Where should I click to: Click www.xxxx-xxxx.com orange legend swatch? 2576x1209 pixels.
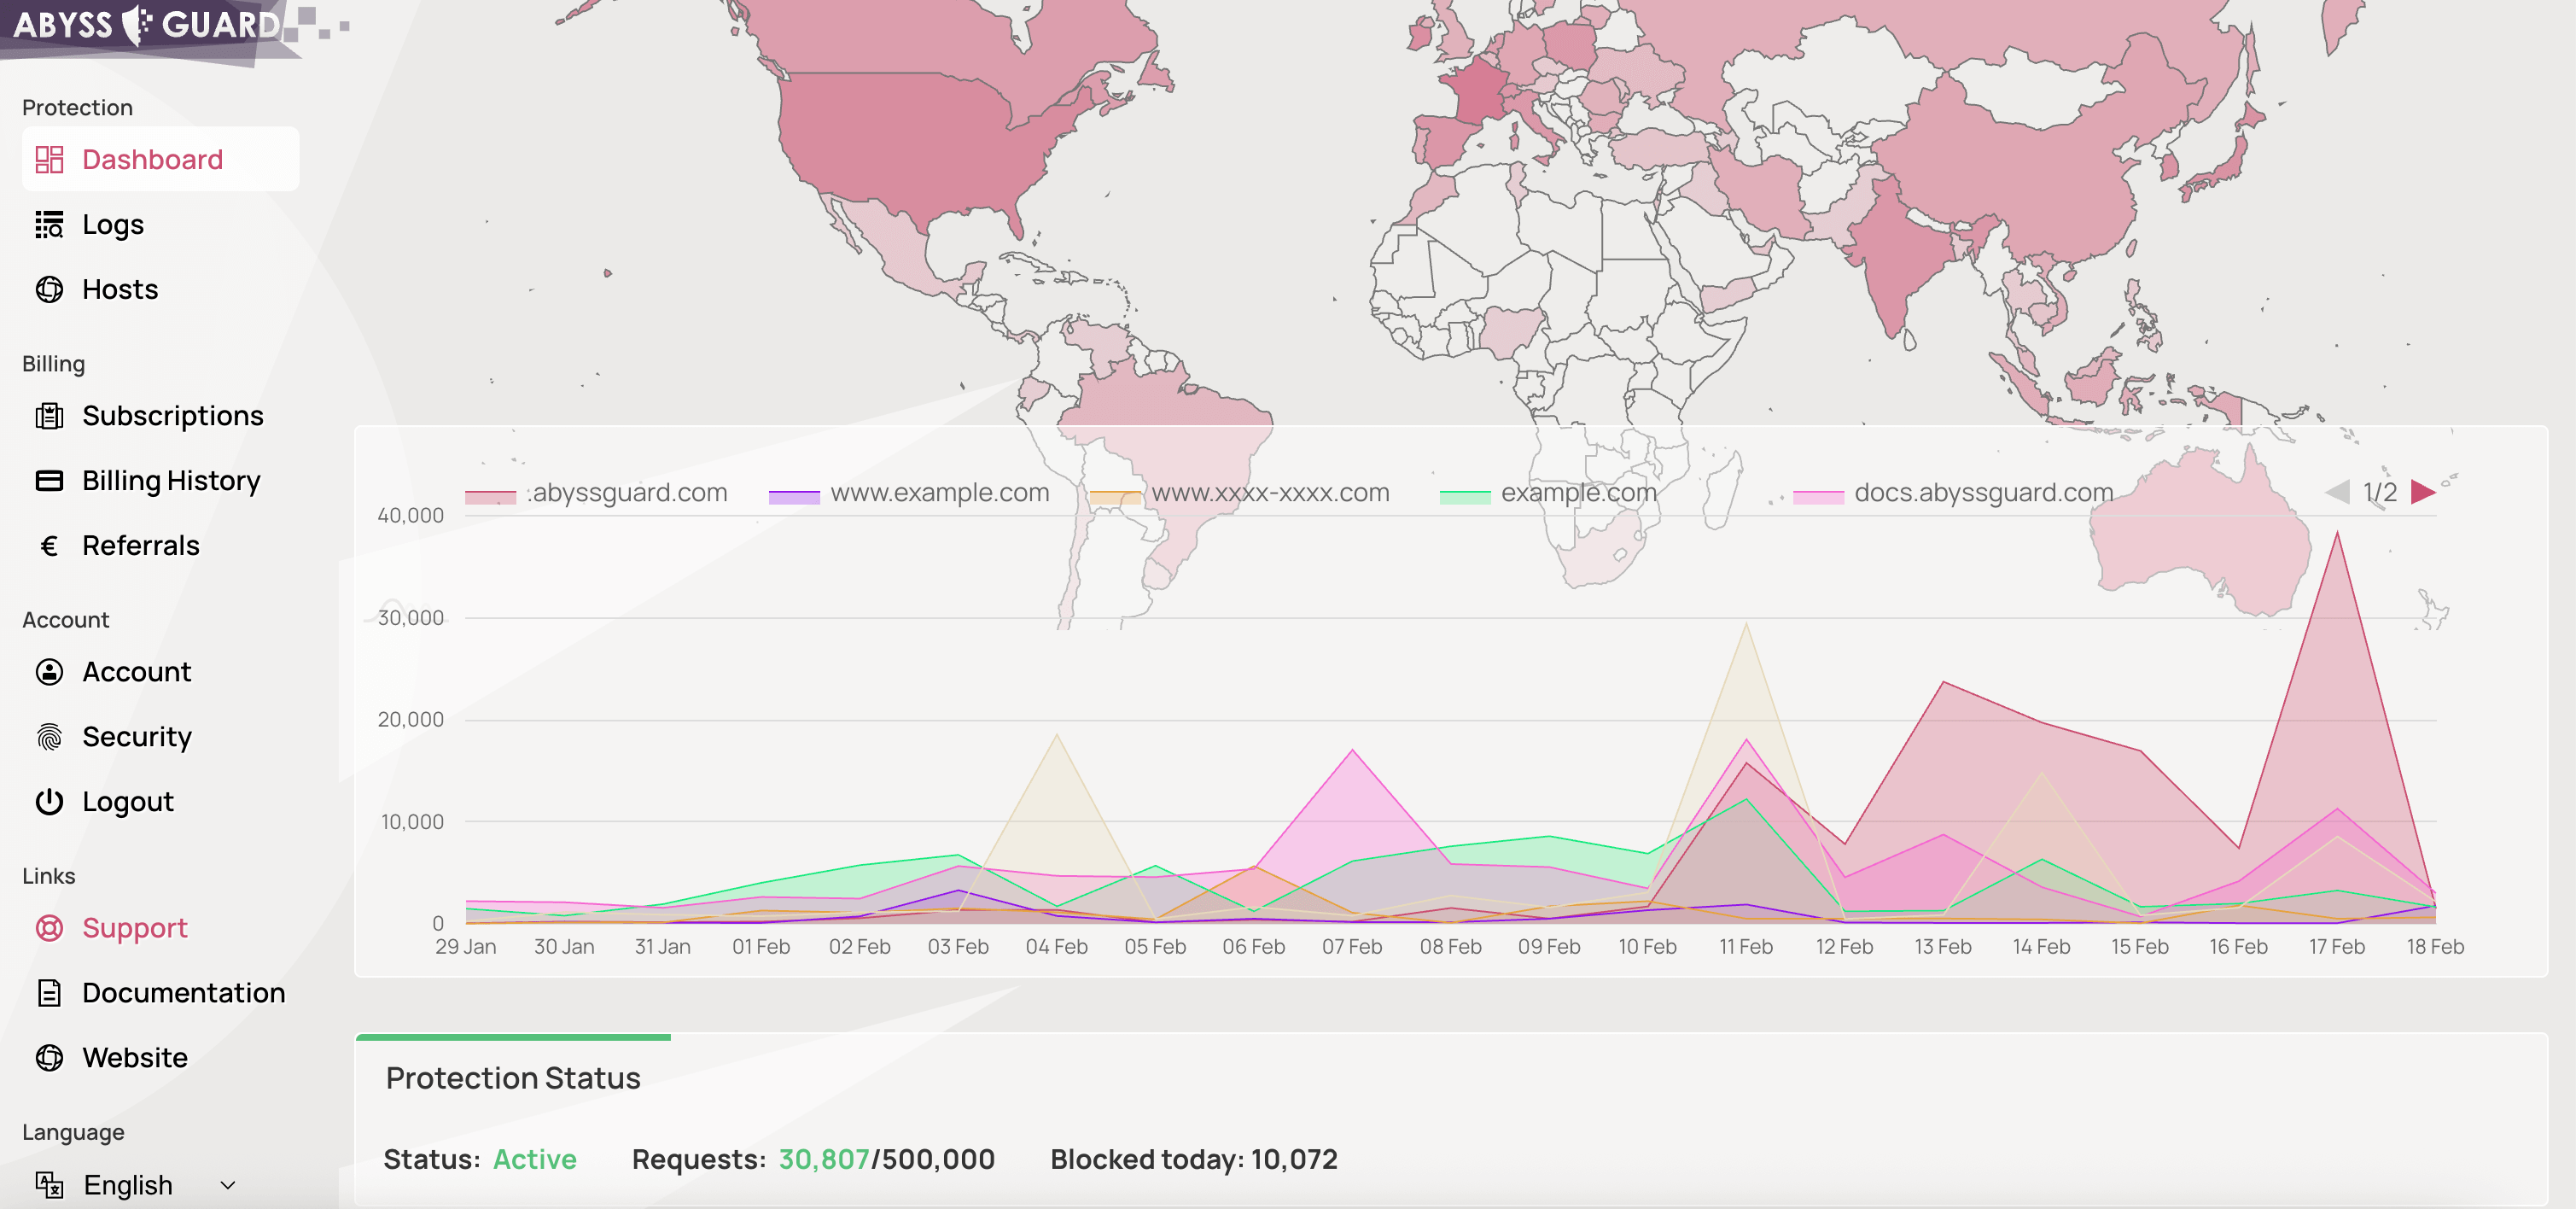(1114, 496)
